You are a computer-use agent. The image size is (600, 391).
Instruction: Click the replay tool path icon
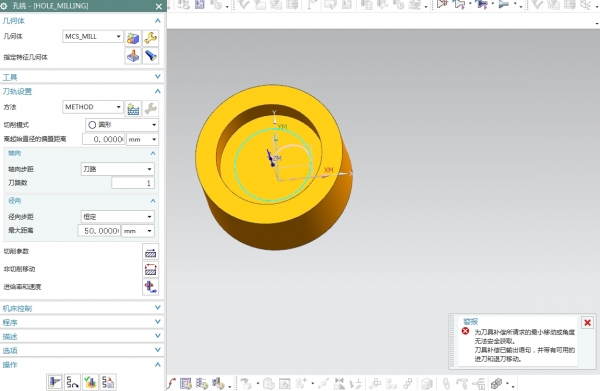pyautogui.click(x=72, y=382)
